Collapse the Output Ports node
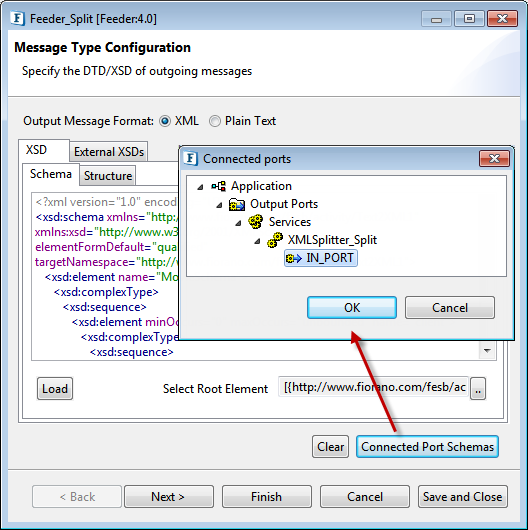 coord(219,205)
